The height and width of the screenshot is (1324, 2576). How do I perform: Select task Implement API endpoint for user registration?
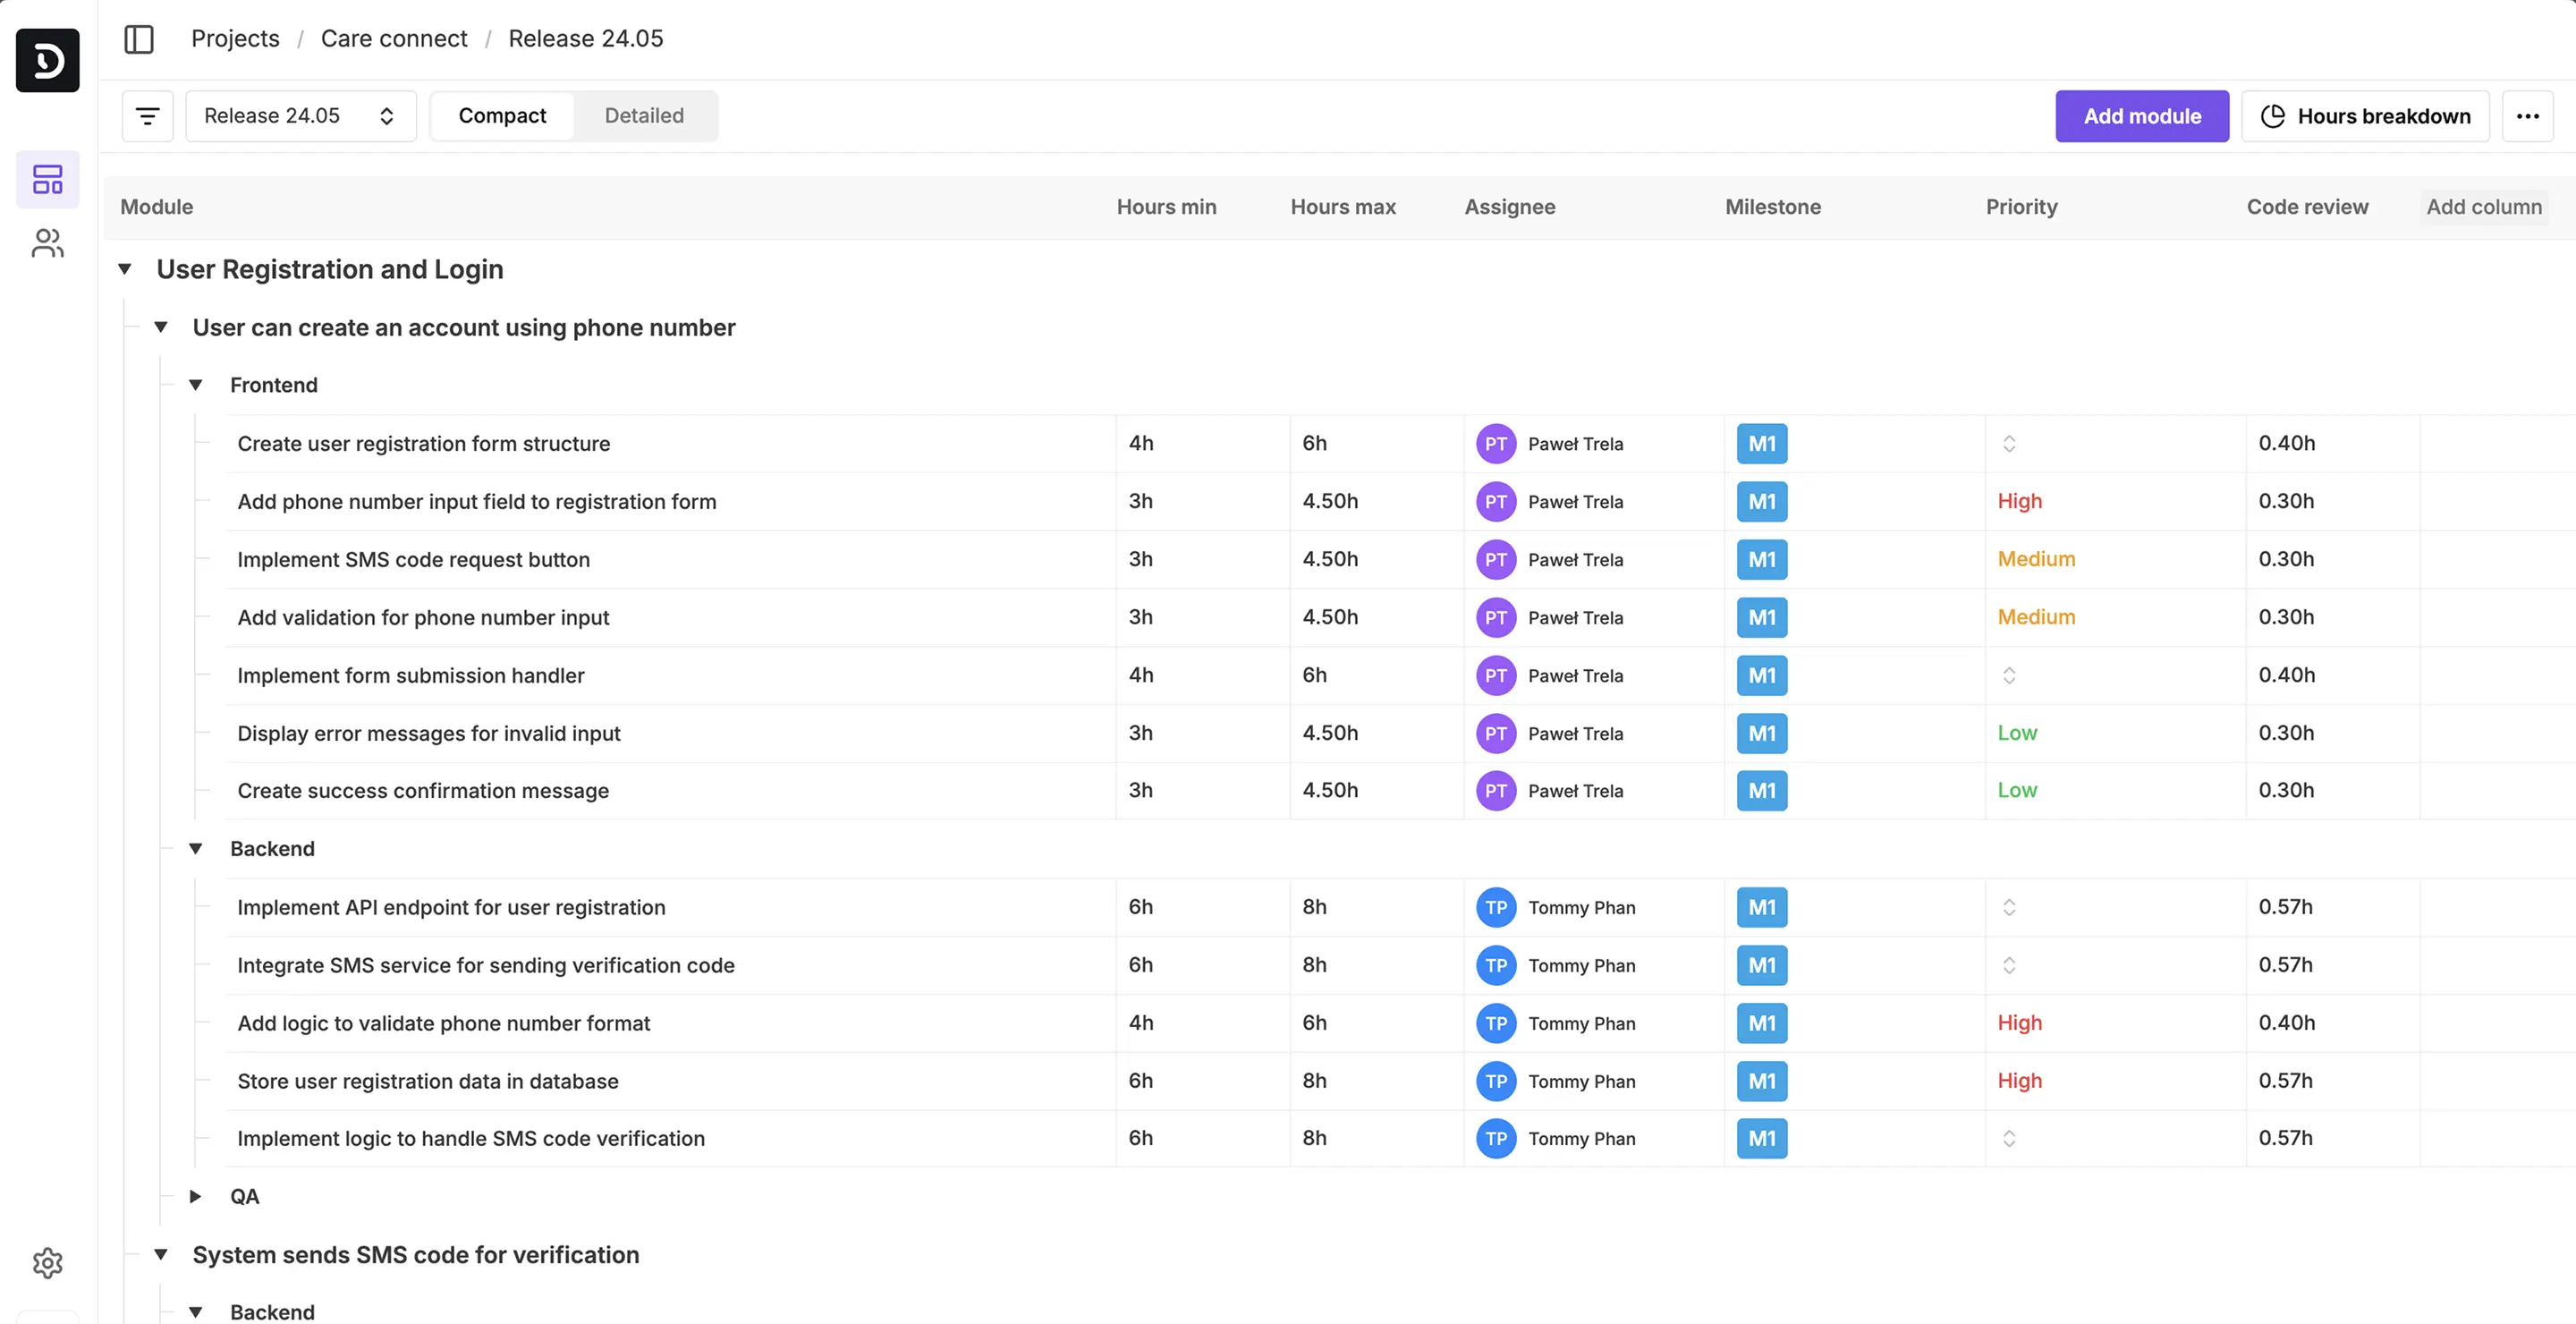coord(451,908)
